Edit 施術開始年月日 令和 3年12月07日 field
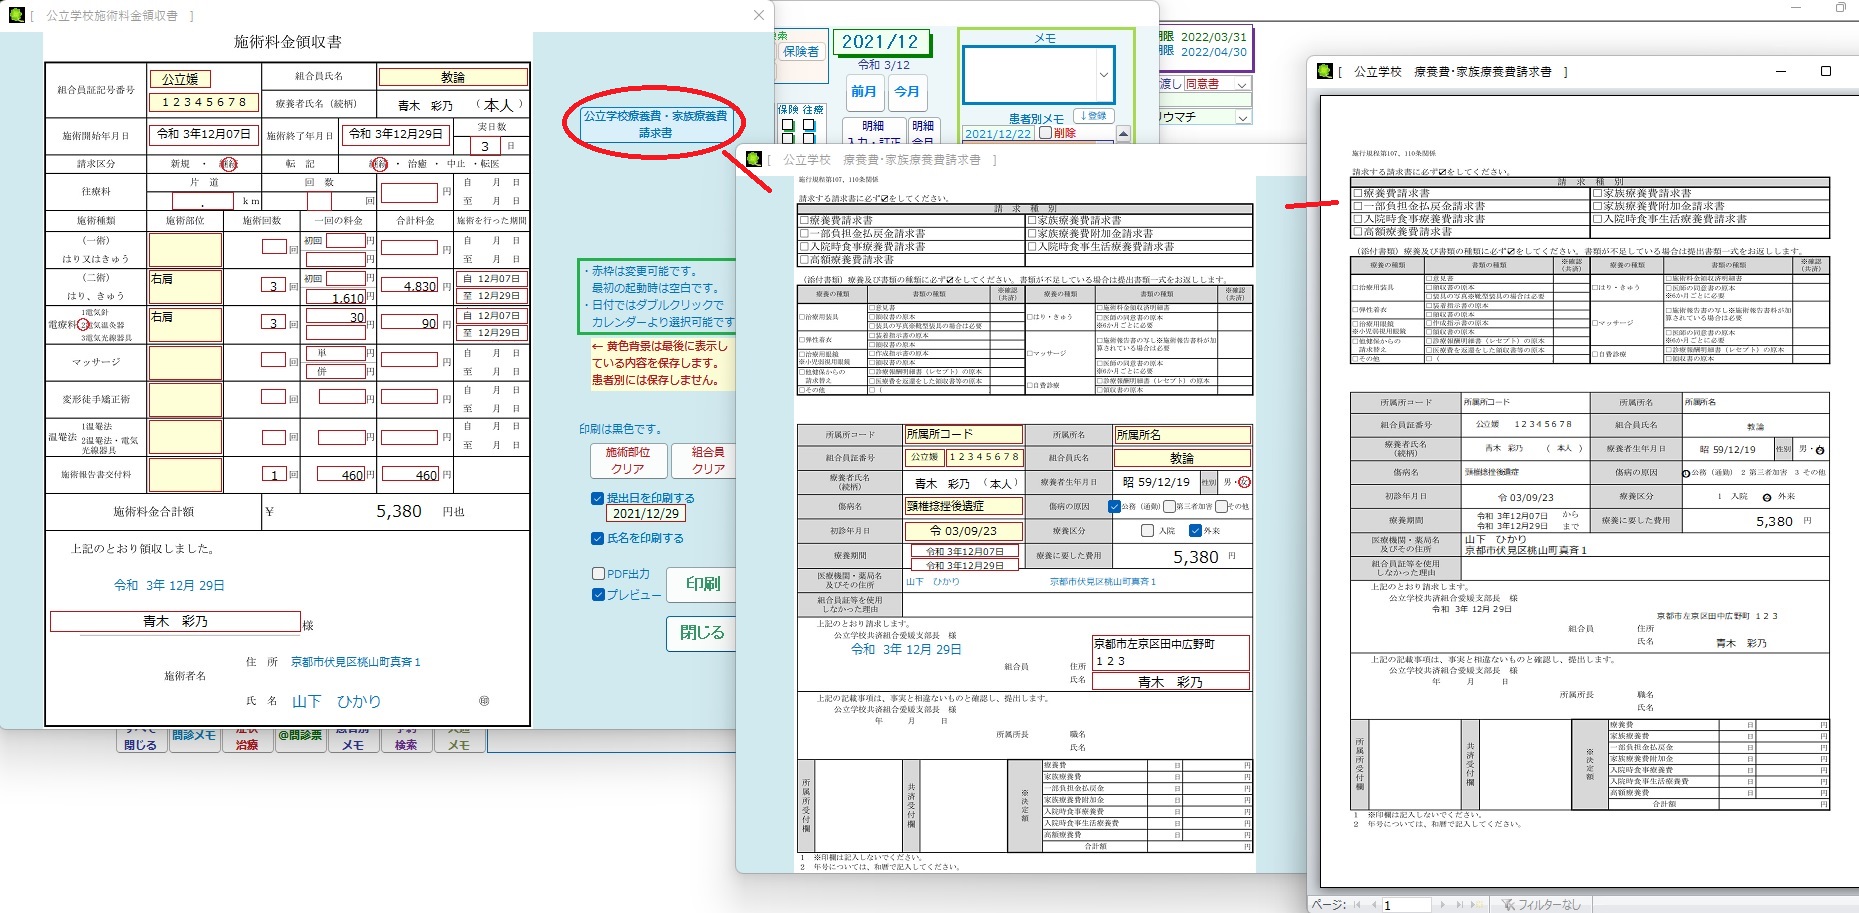 coord(204,134)
